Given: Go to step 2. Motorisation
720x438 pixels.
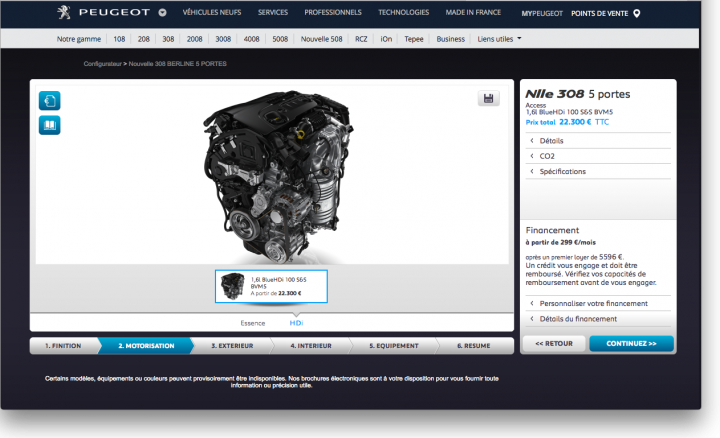Looking at the screenshot, I should 146,346.
